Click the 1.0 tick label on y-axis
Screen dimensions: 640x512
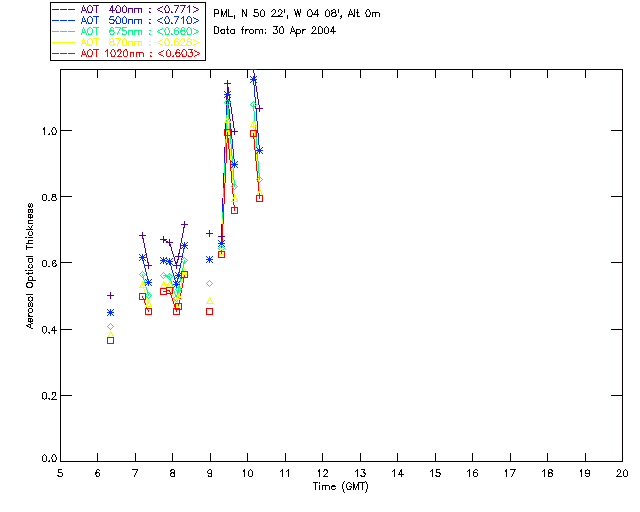click(x=49, y=131)
